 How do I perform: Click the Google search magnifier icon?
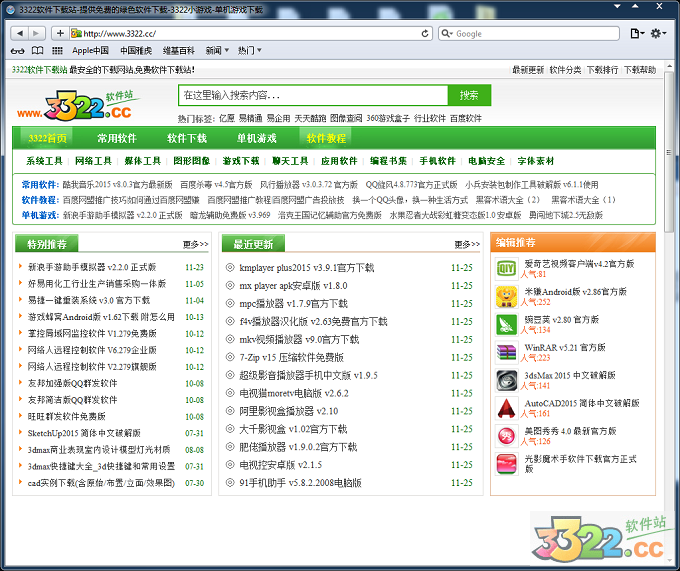(446, 33)
